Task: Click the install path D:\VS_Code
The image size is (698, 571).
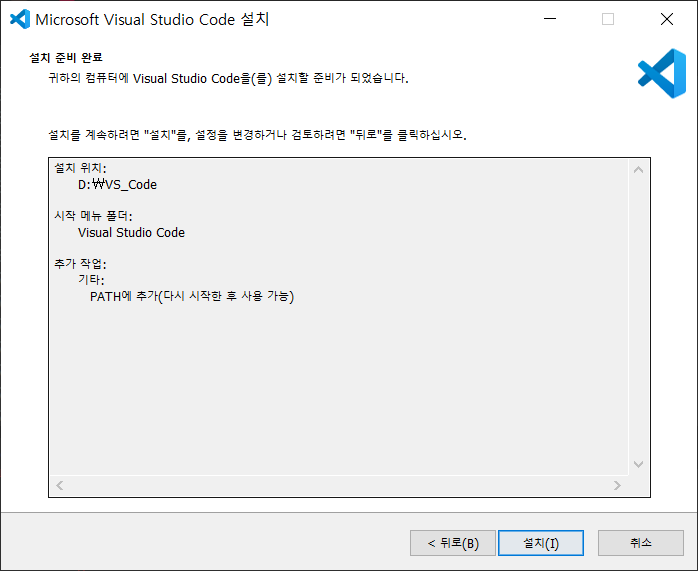Action: click(118, 185)
